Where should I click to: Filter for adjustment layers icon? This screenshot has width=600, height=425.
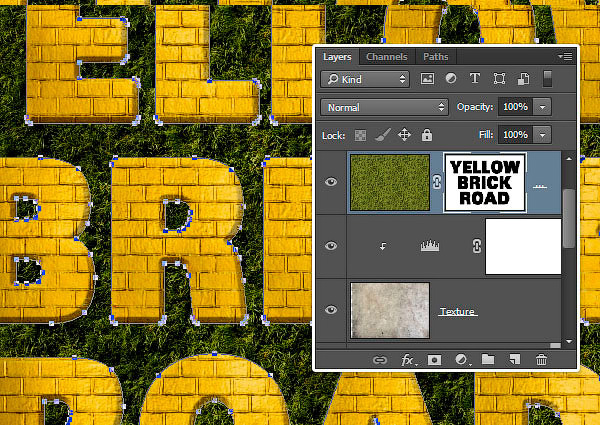(451, 79)
